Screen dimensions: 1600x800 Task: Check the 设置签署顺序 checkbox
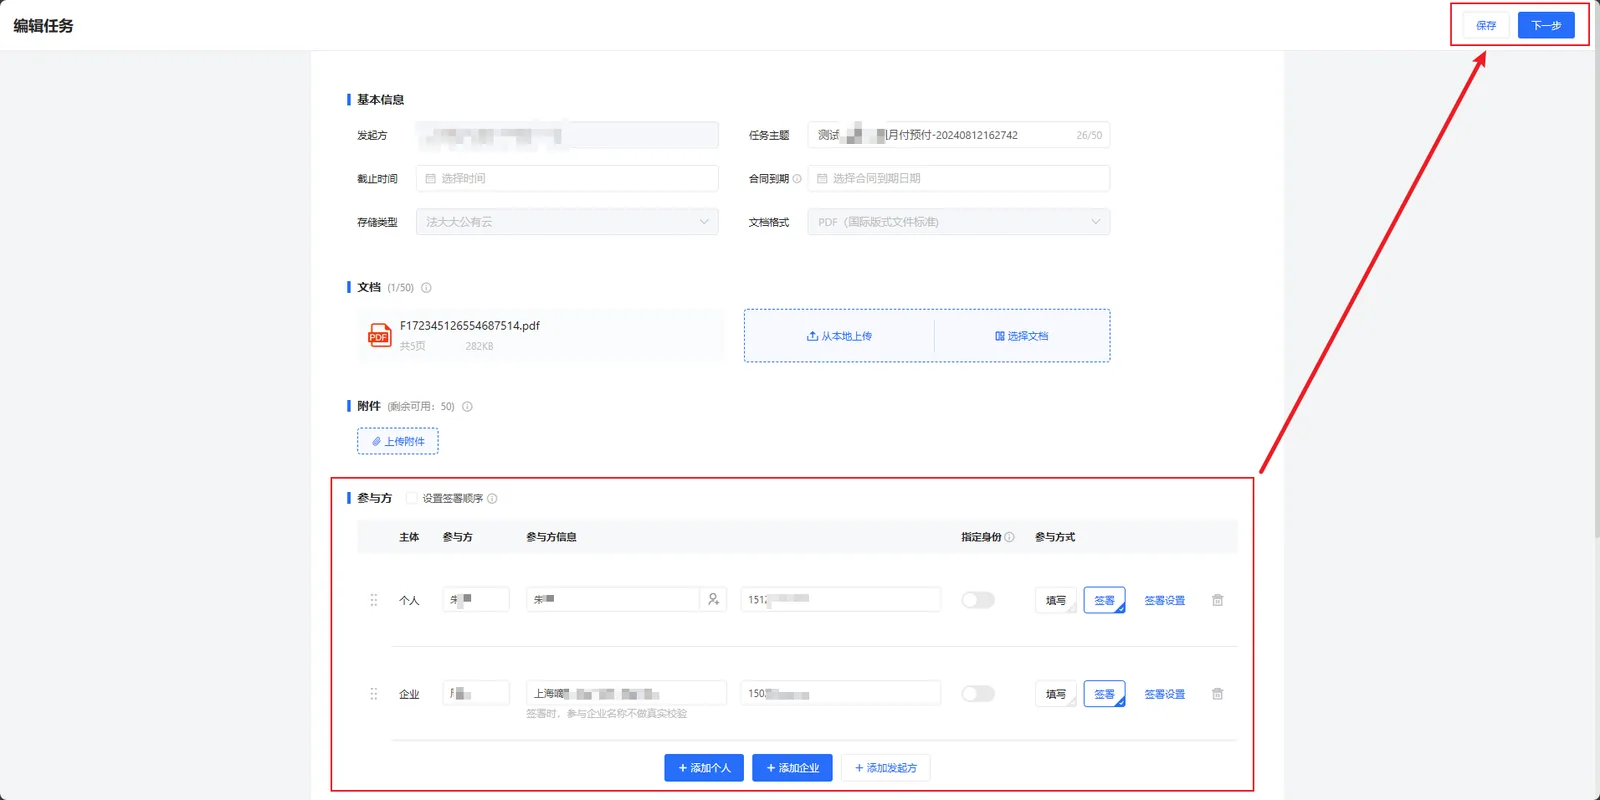pyautogui.click(x=411, y=498)
